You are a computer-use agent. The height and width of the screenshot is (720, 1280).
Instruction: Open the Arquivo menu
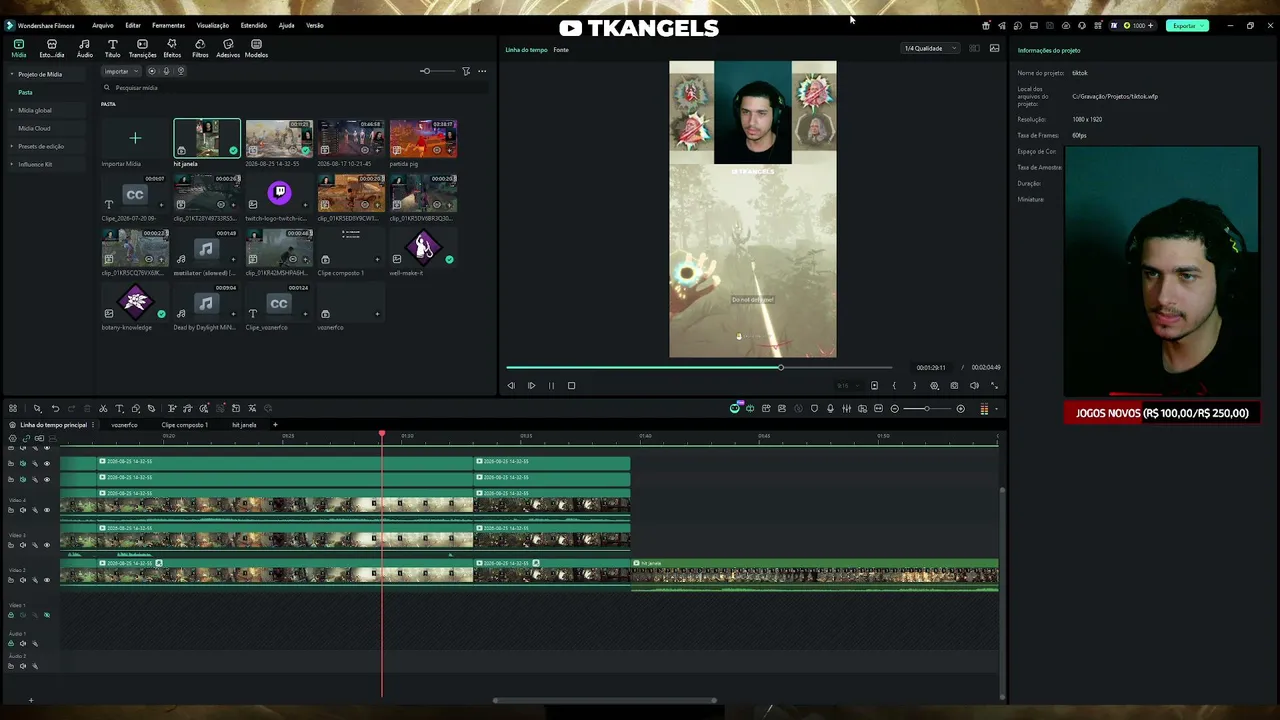(x=102, y=25)
